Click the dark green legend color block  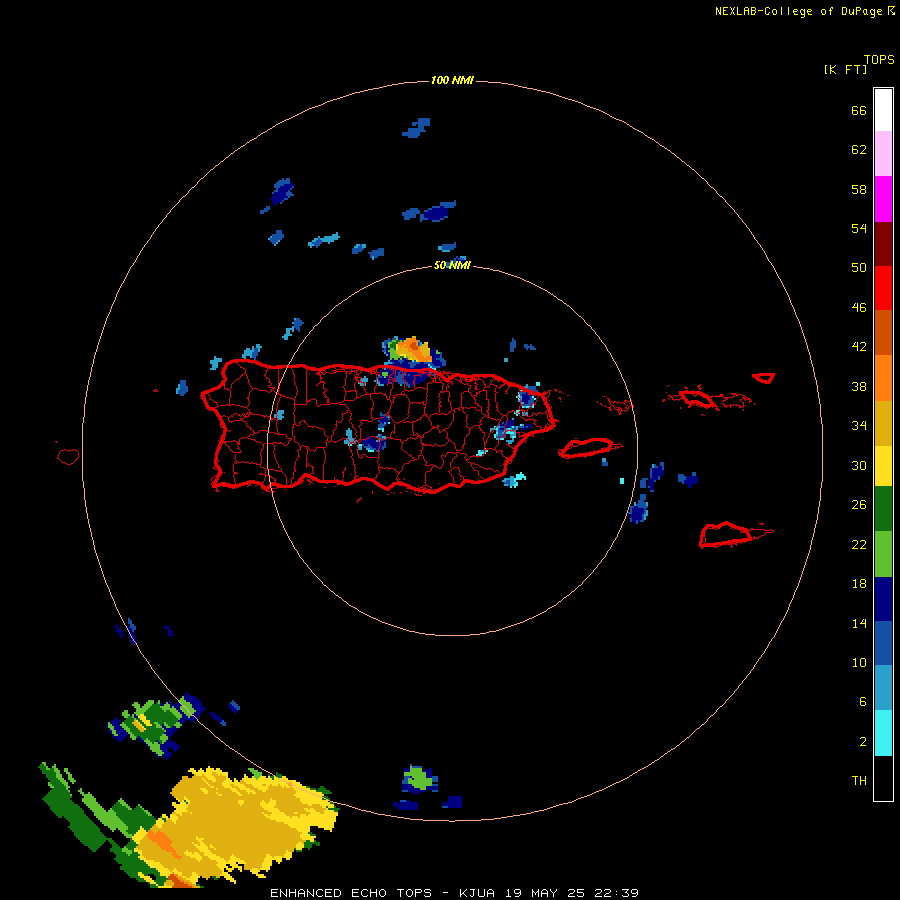coord(883,509)
